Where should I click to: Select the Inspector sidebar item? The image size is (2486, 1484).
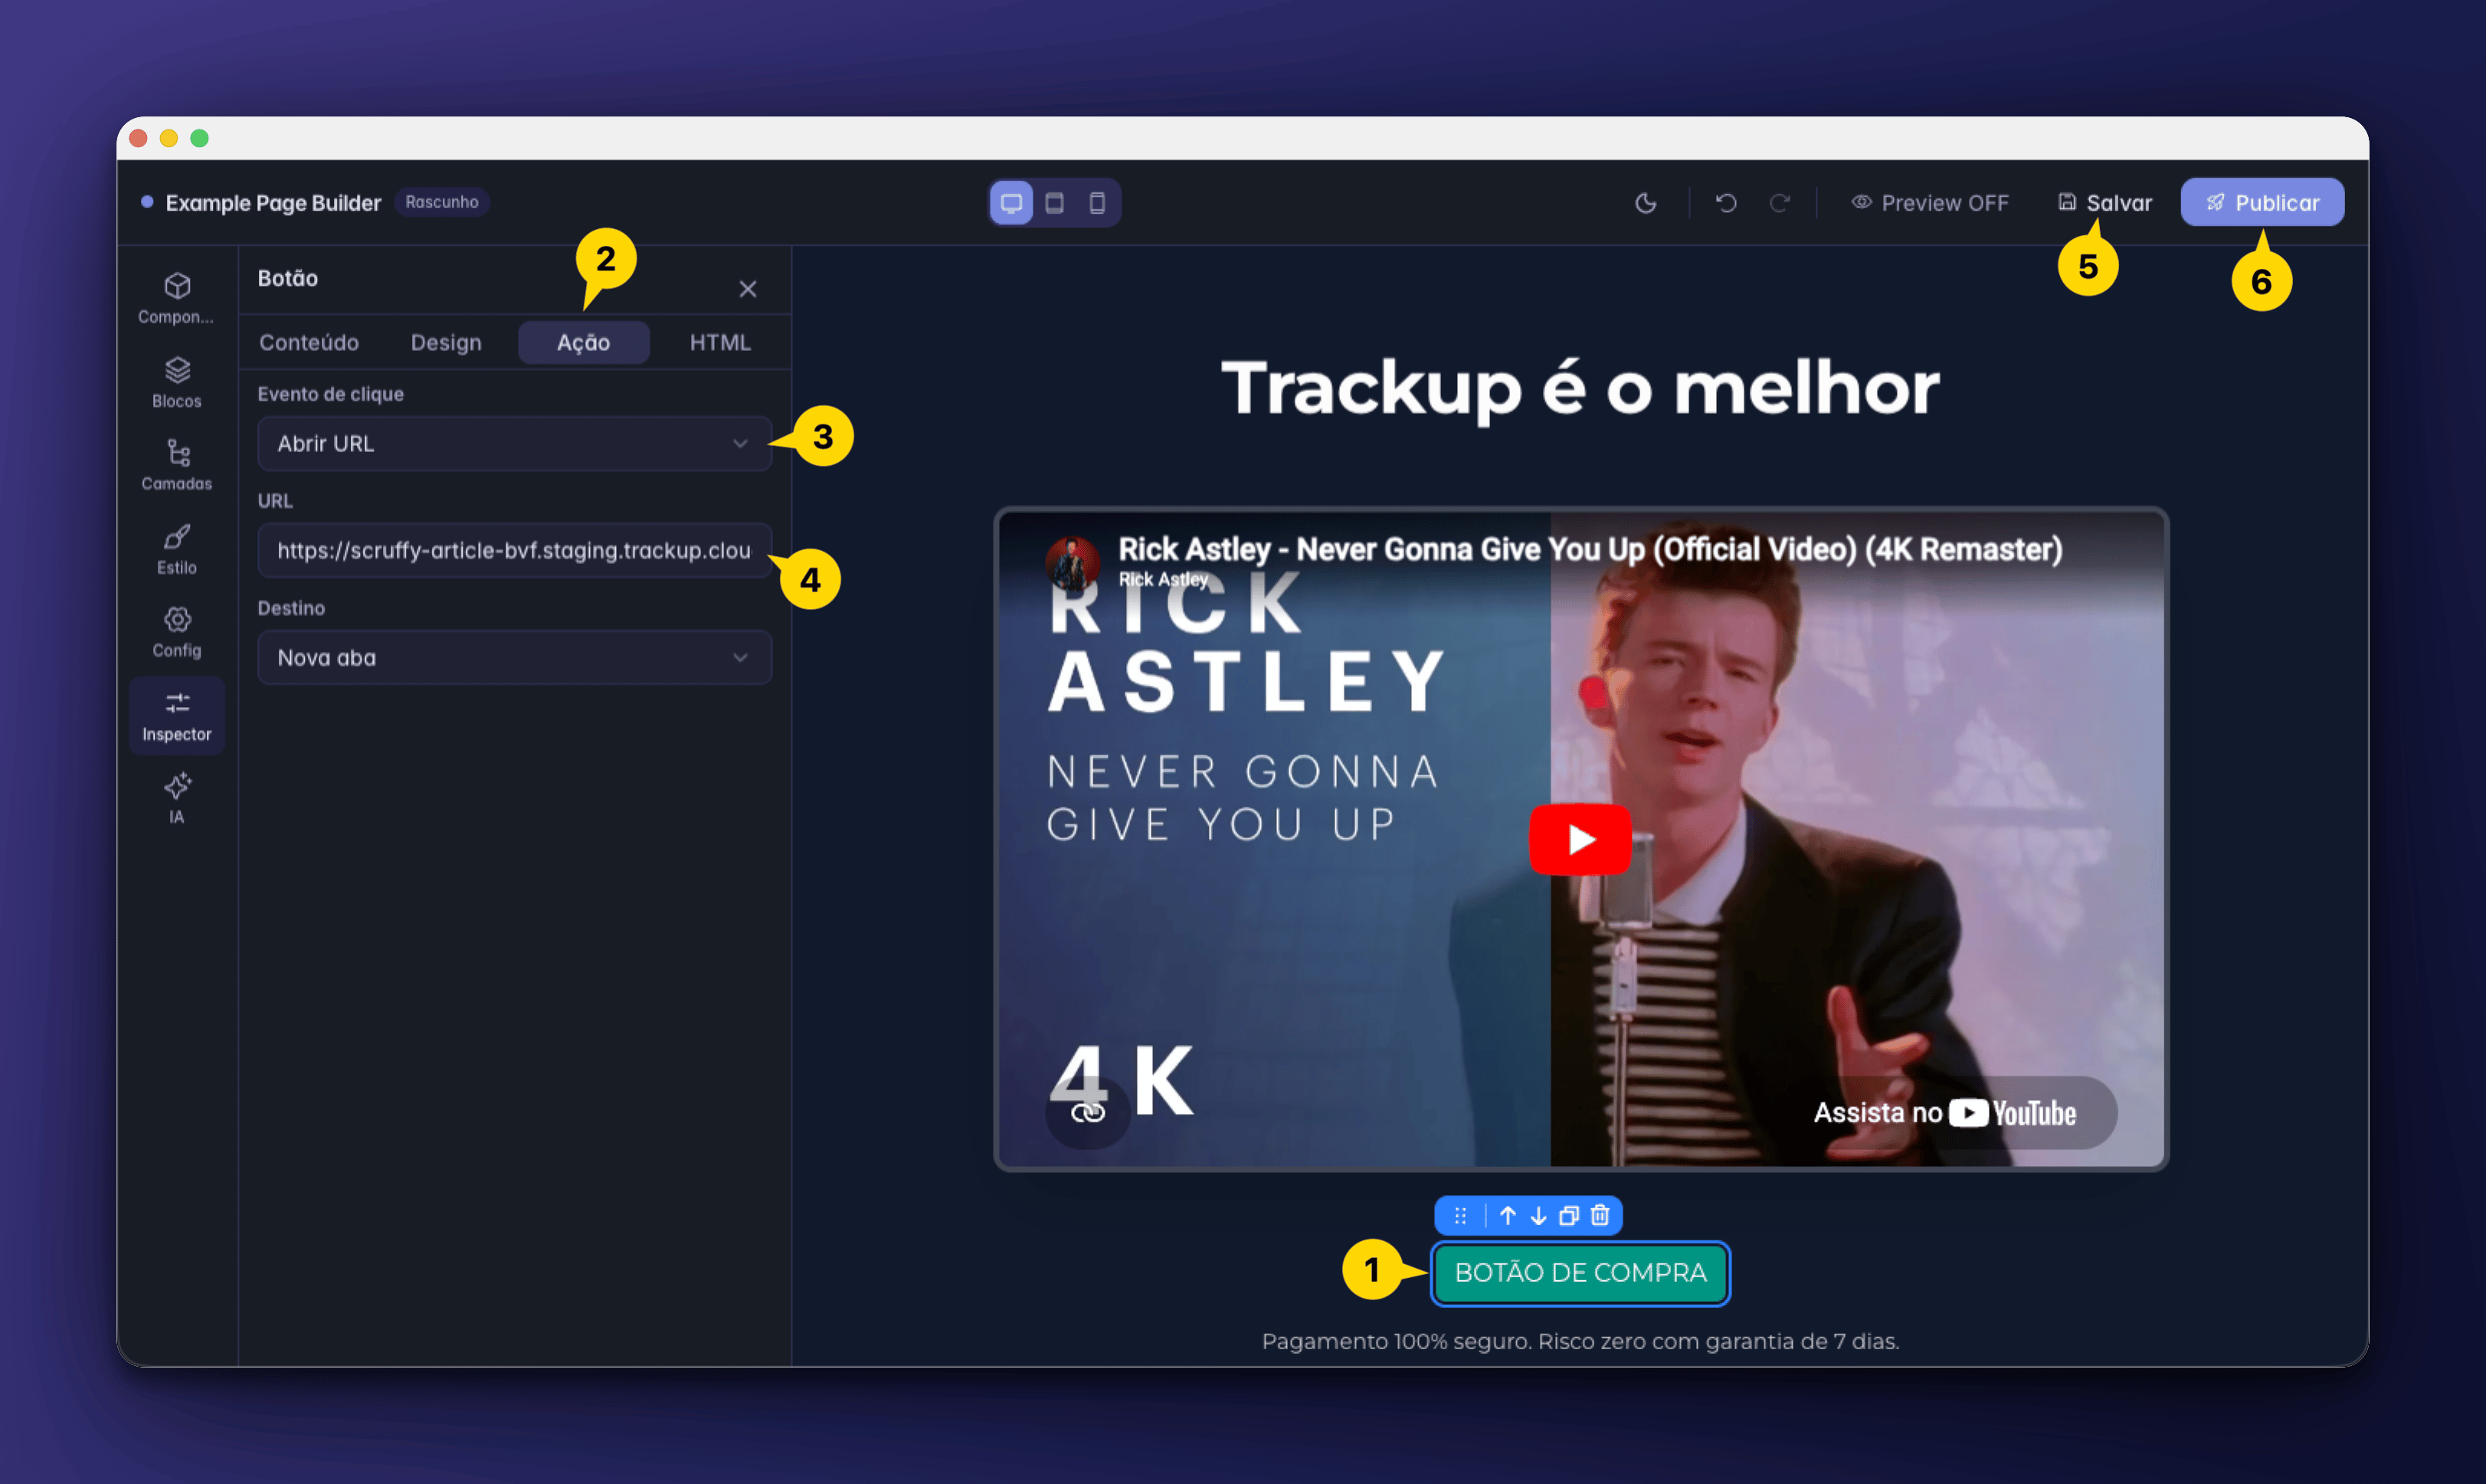[x=177, y=715]
